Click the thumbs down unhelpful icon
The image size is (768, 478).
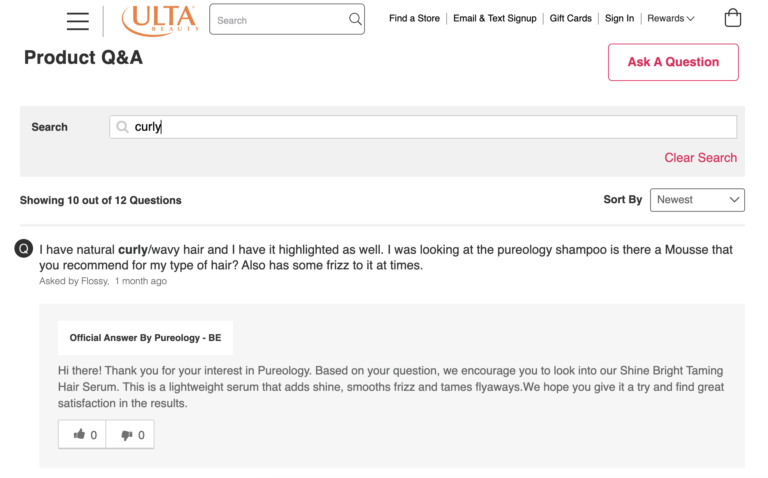click(x=128, y=434)
